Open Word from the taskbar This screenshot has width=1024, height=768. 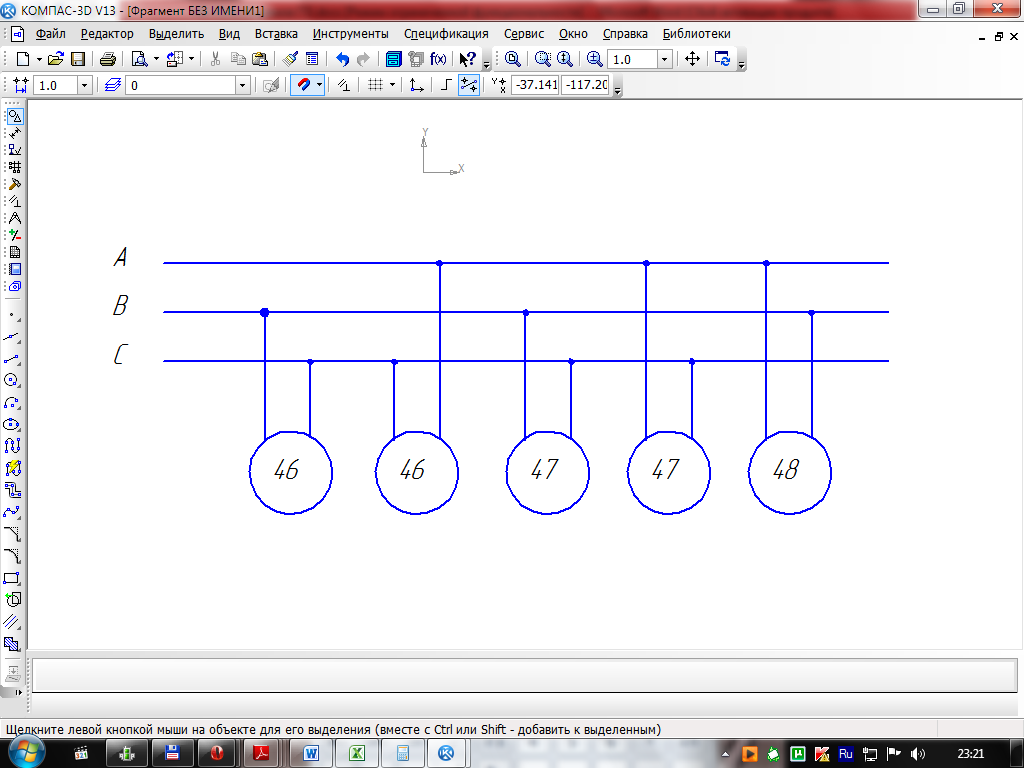[310, 753]
